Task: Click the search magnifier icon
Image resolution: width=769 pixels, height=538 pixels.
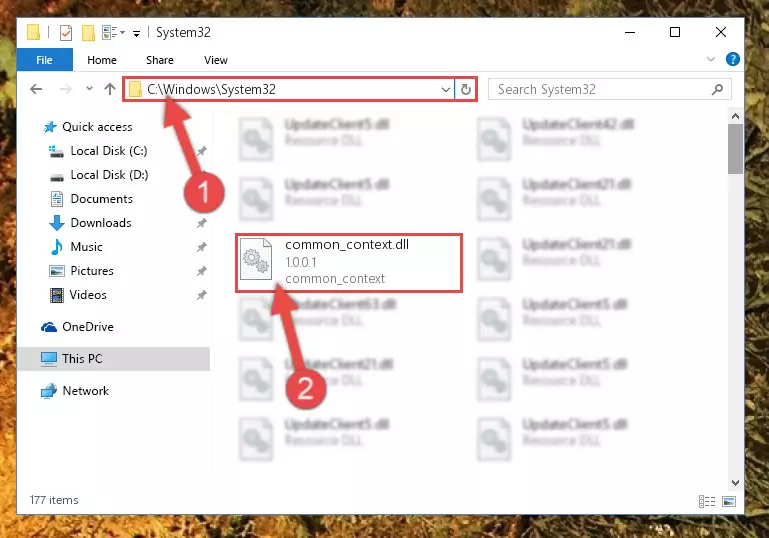Action: tap(718, 89)
